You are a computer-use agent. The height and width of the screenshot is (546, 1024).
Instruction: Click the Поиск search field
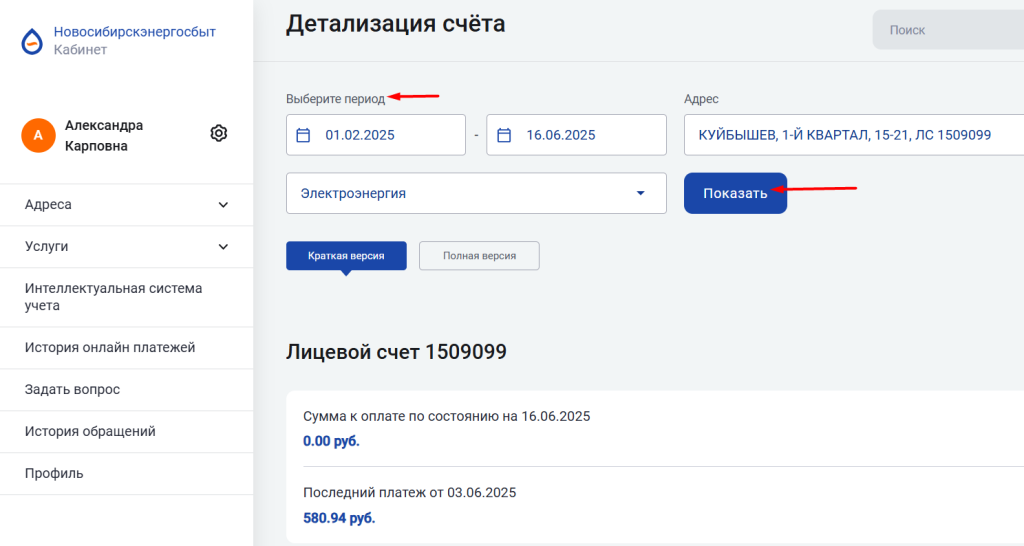pos(945,30)
